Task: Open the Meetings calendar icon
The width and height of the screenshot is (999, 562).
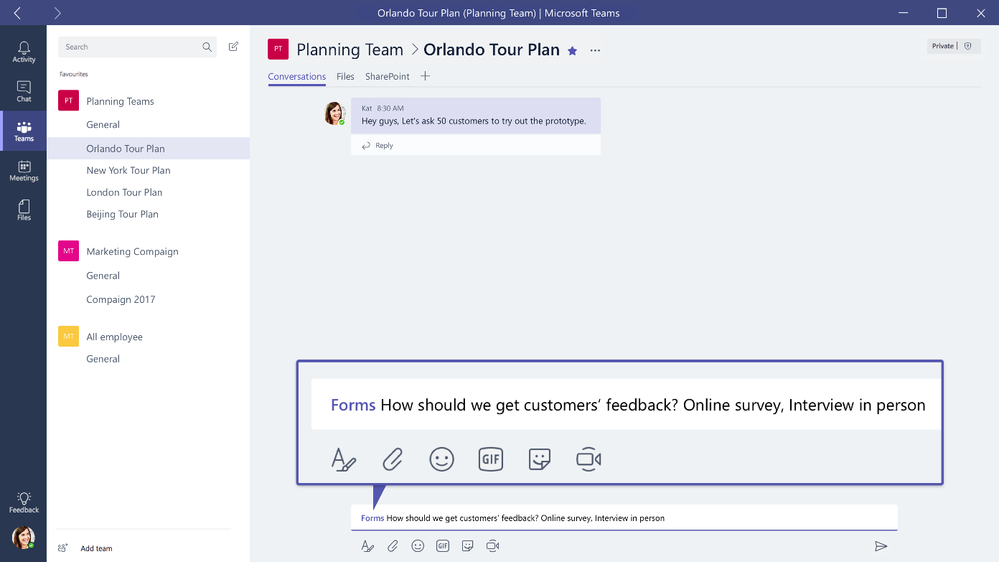Action: (x=24, y=171)
